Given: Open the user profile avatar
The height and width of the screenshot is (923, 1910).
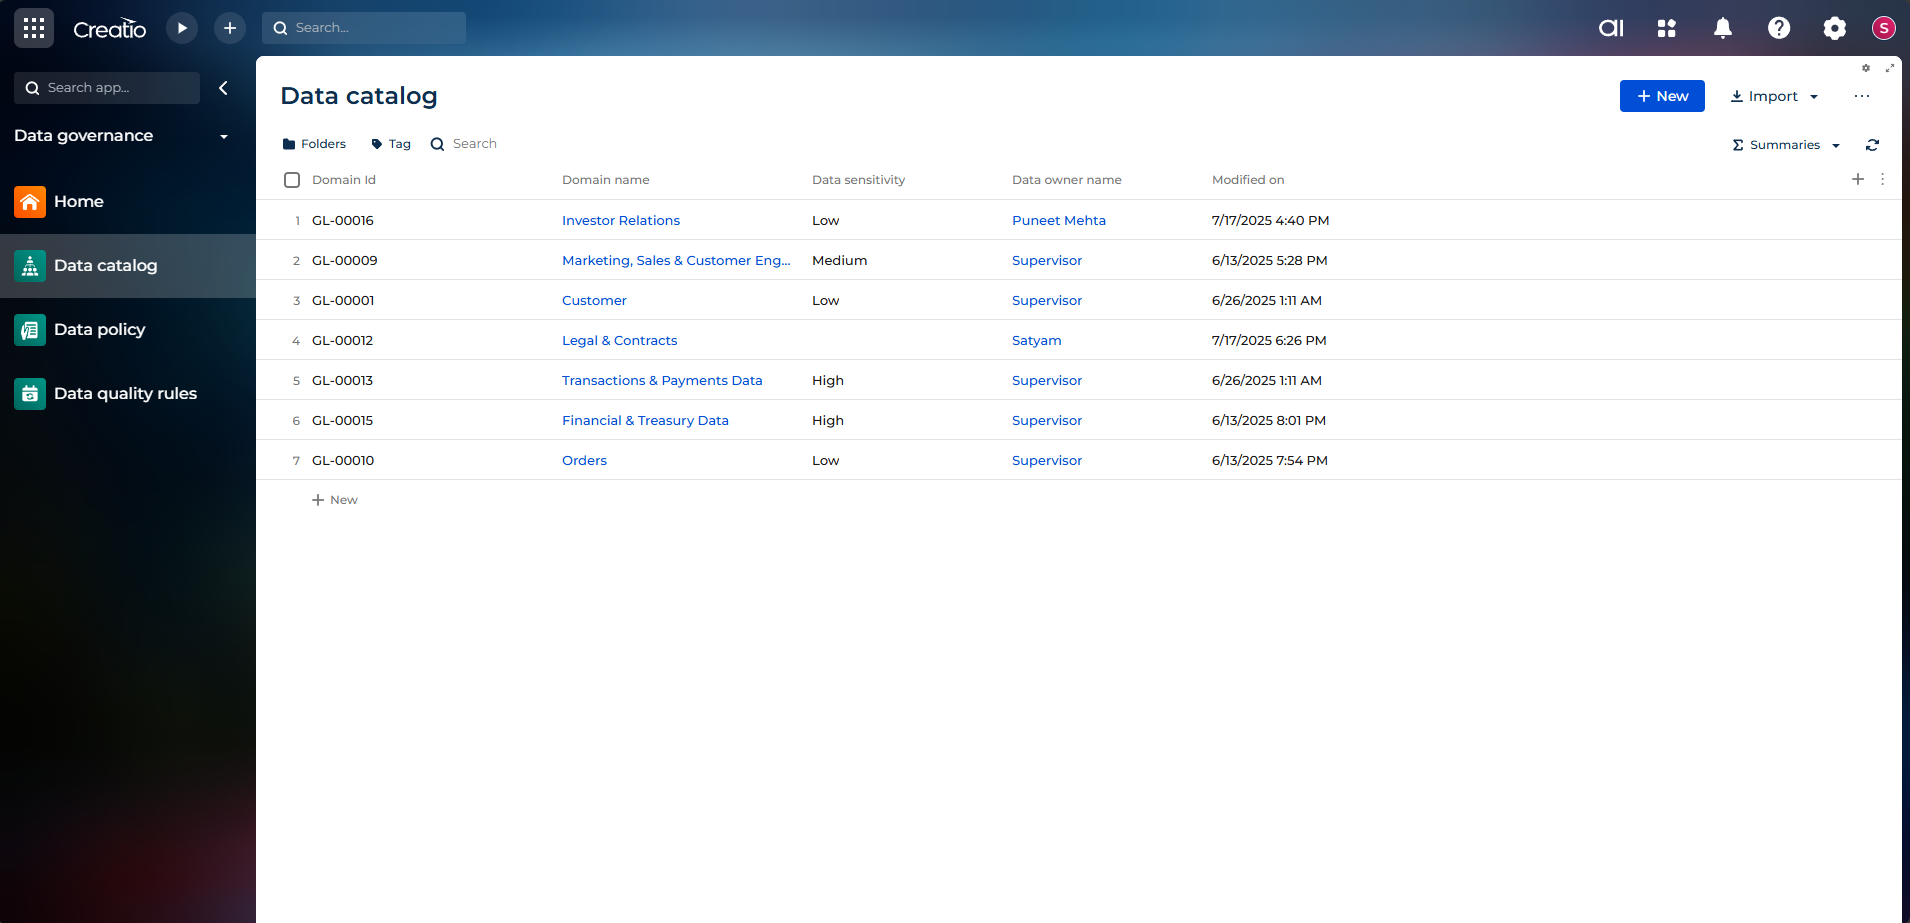Looking at the screenshot, I should (x=1884, y=28).
